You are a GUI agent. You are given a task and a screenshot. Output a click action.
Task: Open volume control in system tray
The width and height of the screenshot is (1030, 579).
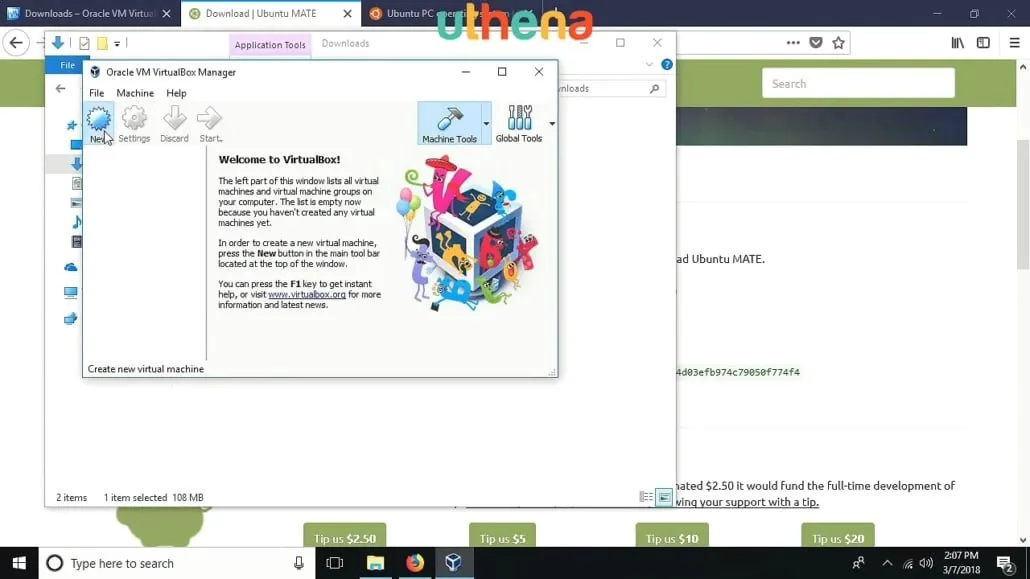click(926, 563)
